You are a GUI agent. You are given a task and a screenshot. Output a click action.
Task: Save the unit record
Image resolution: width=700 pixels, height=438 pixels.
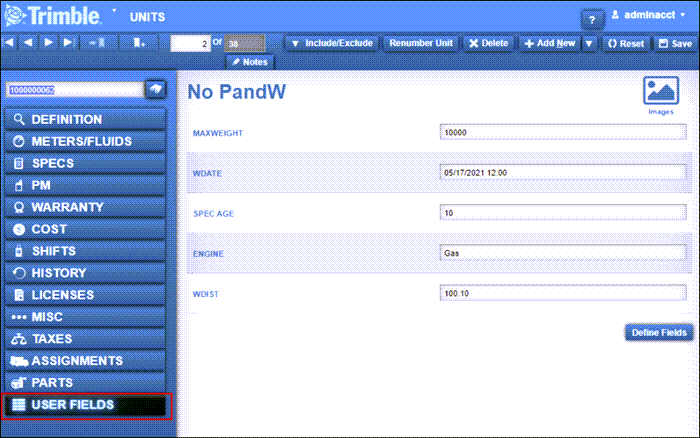tap(675, 43)
